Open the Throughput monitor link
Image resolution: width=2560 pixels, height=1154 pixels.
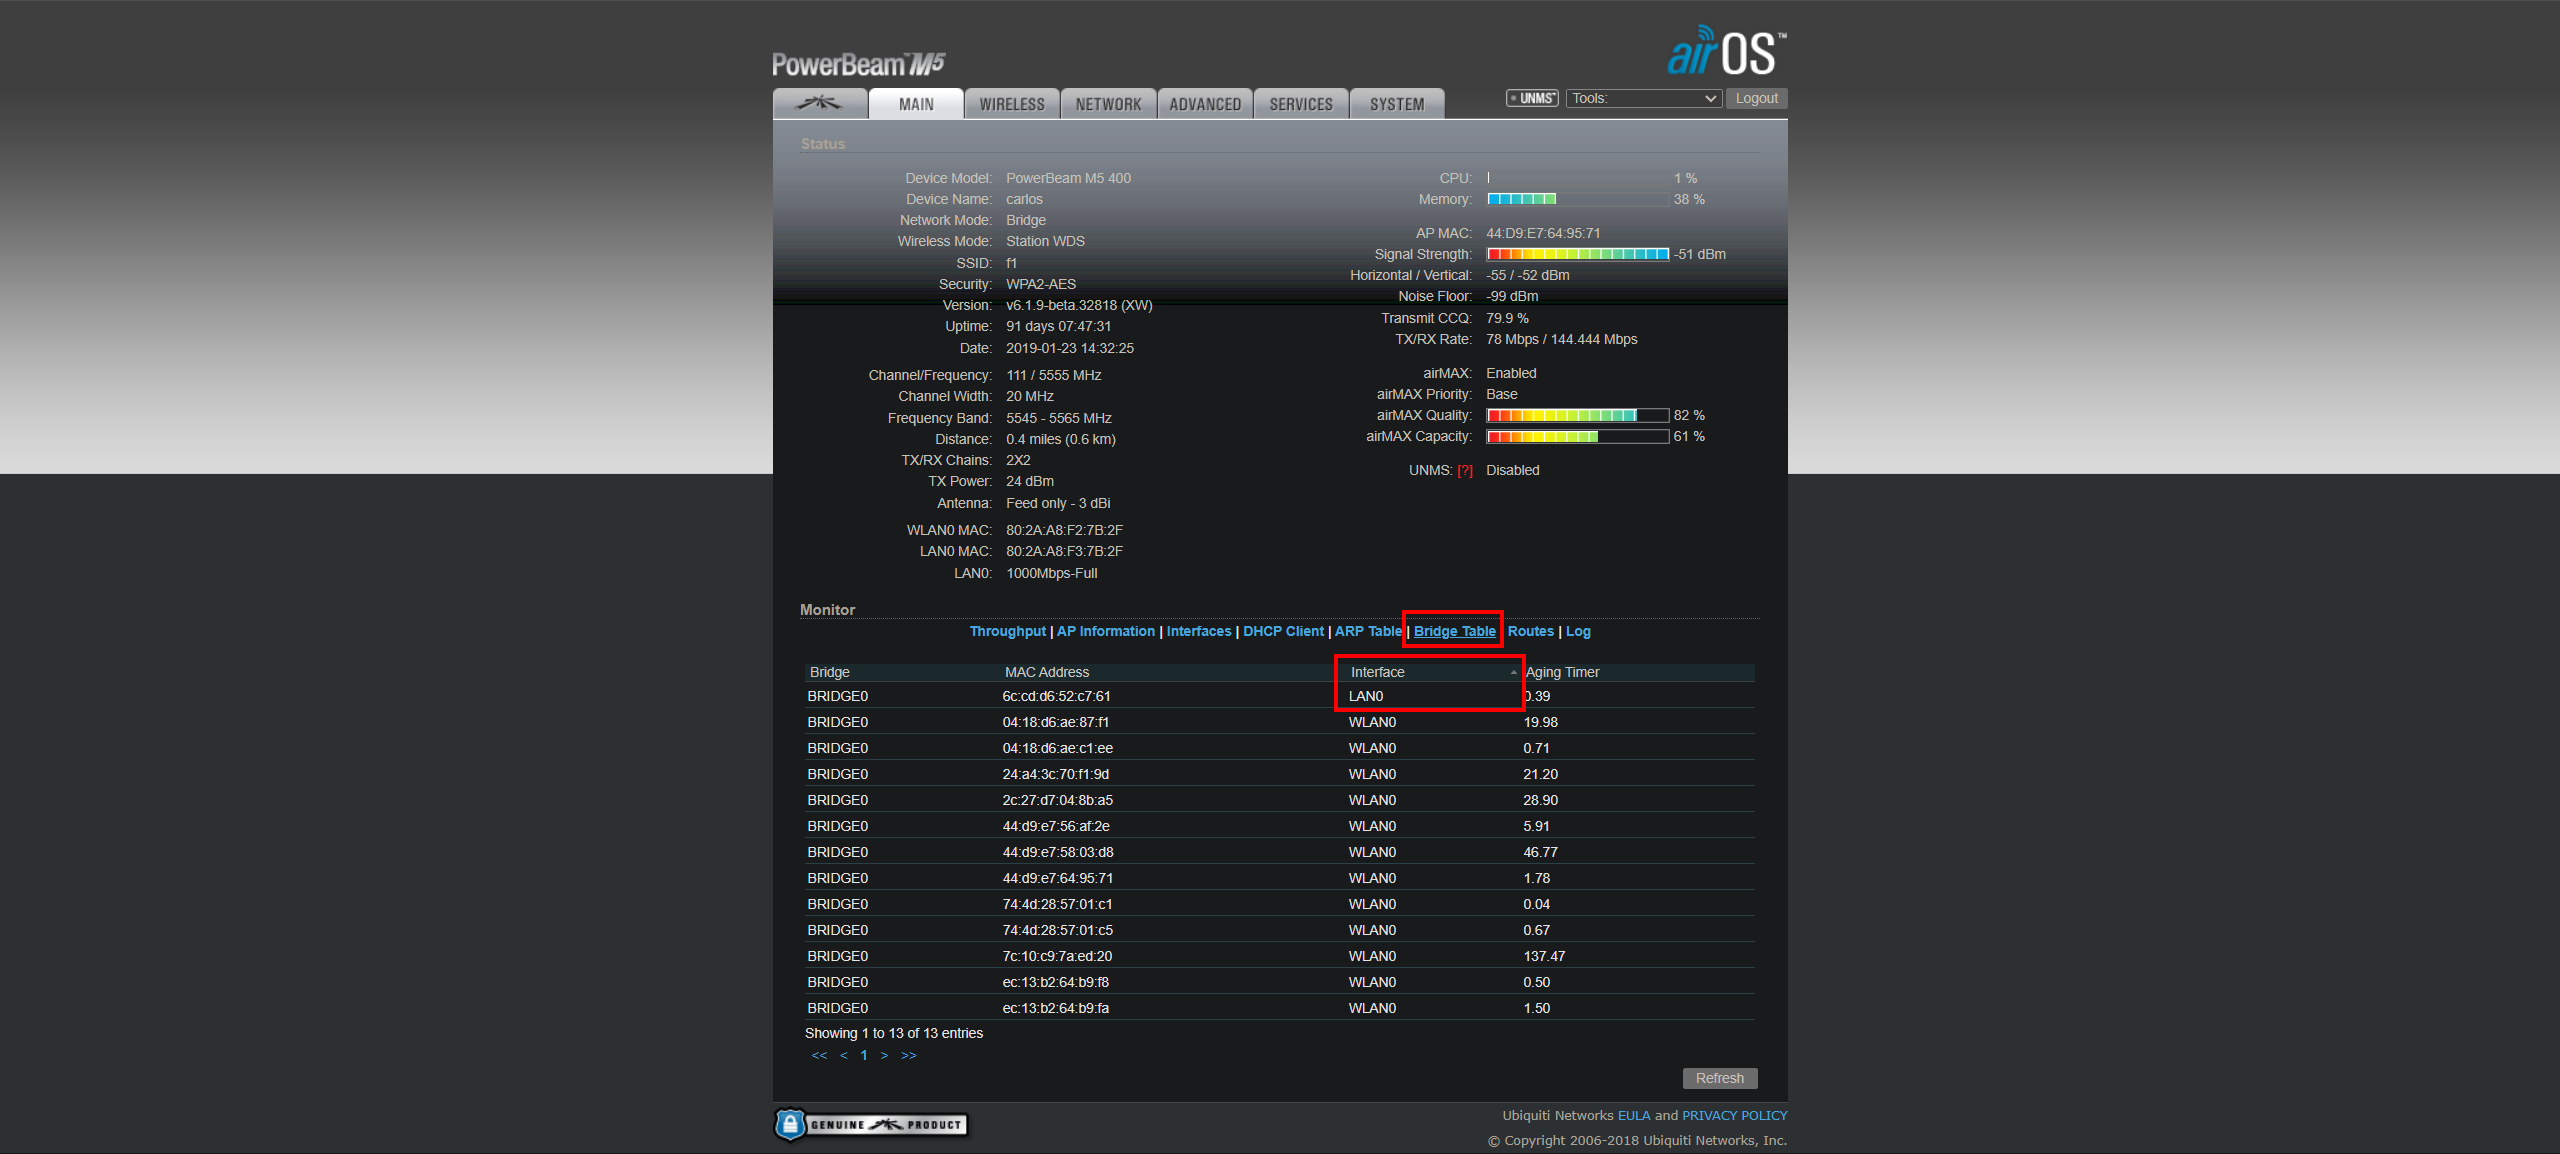pos(1007,631)
